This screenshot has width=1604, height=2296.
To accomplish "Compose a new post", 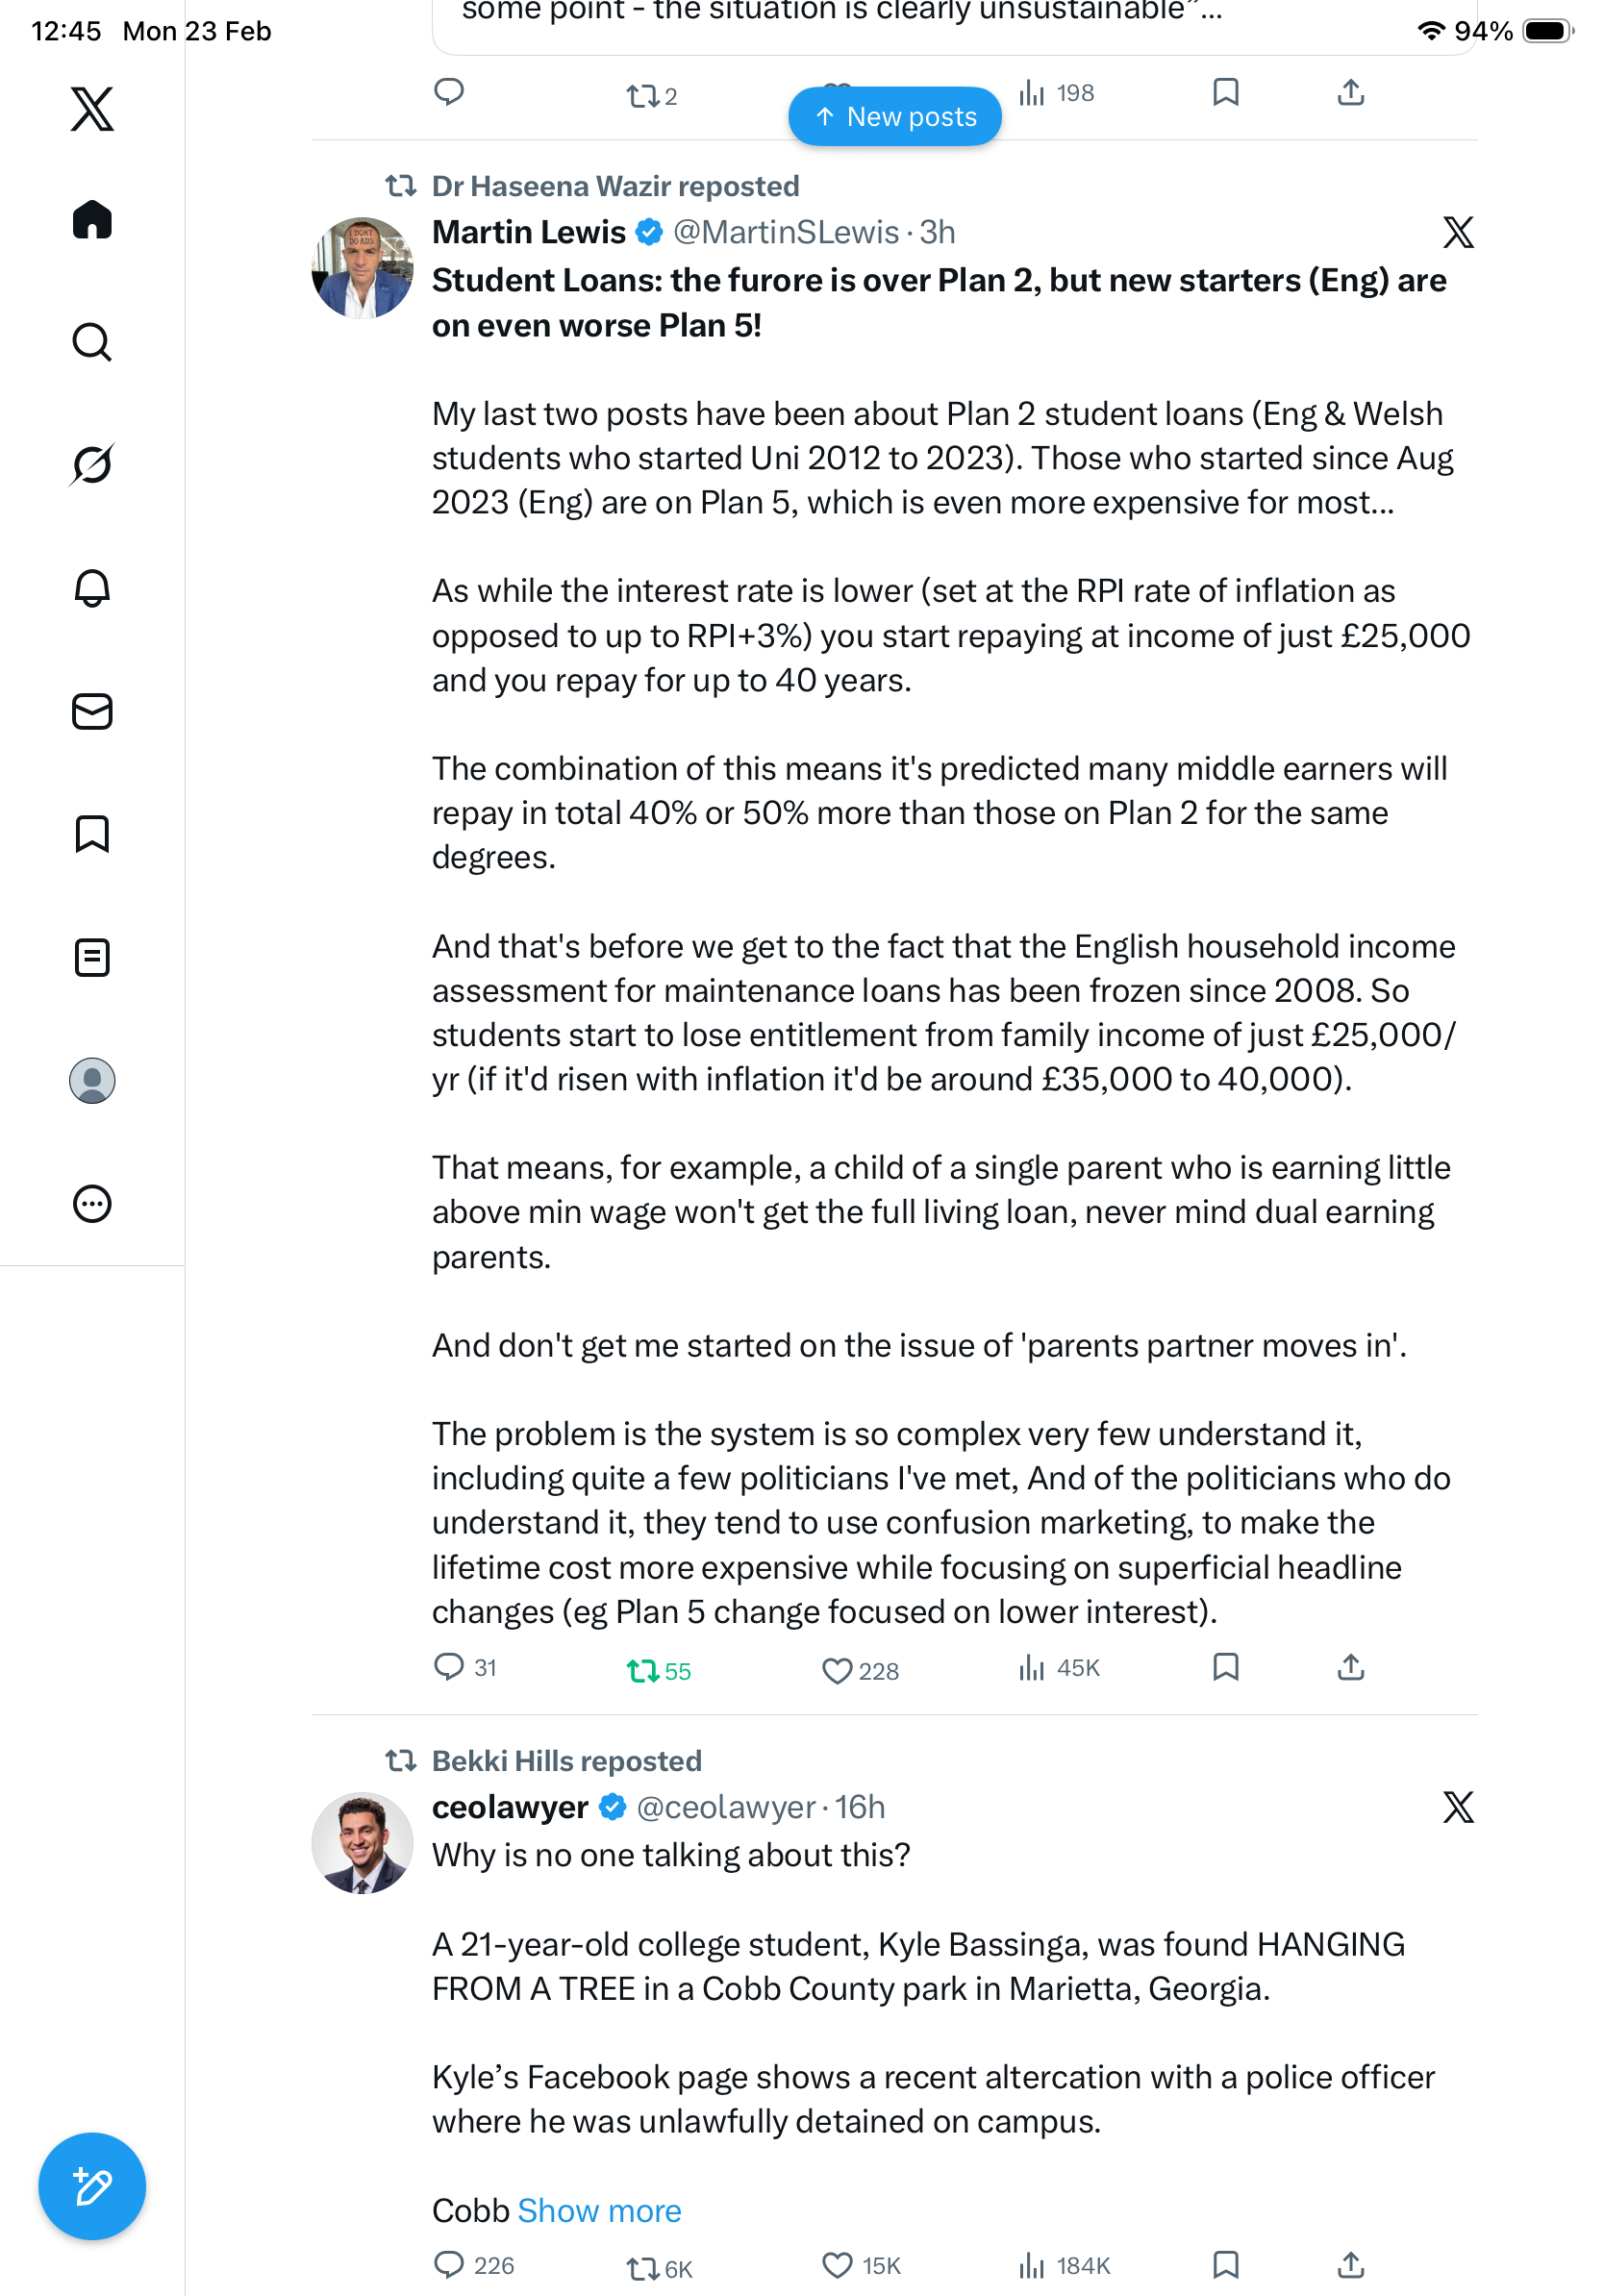I will [92, 2186].
